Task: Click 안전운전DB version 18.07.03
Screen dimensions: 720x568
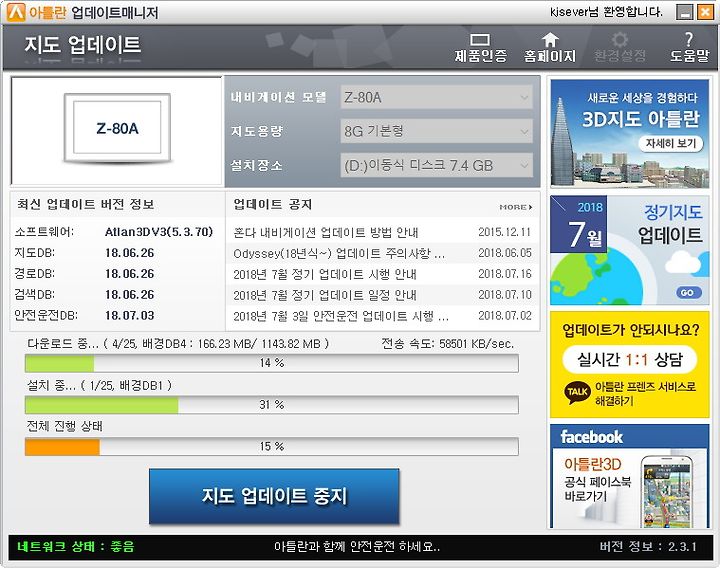Action: 129,315
